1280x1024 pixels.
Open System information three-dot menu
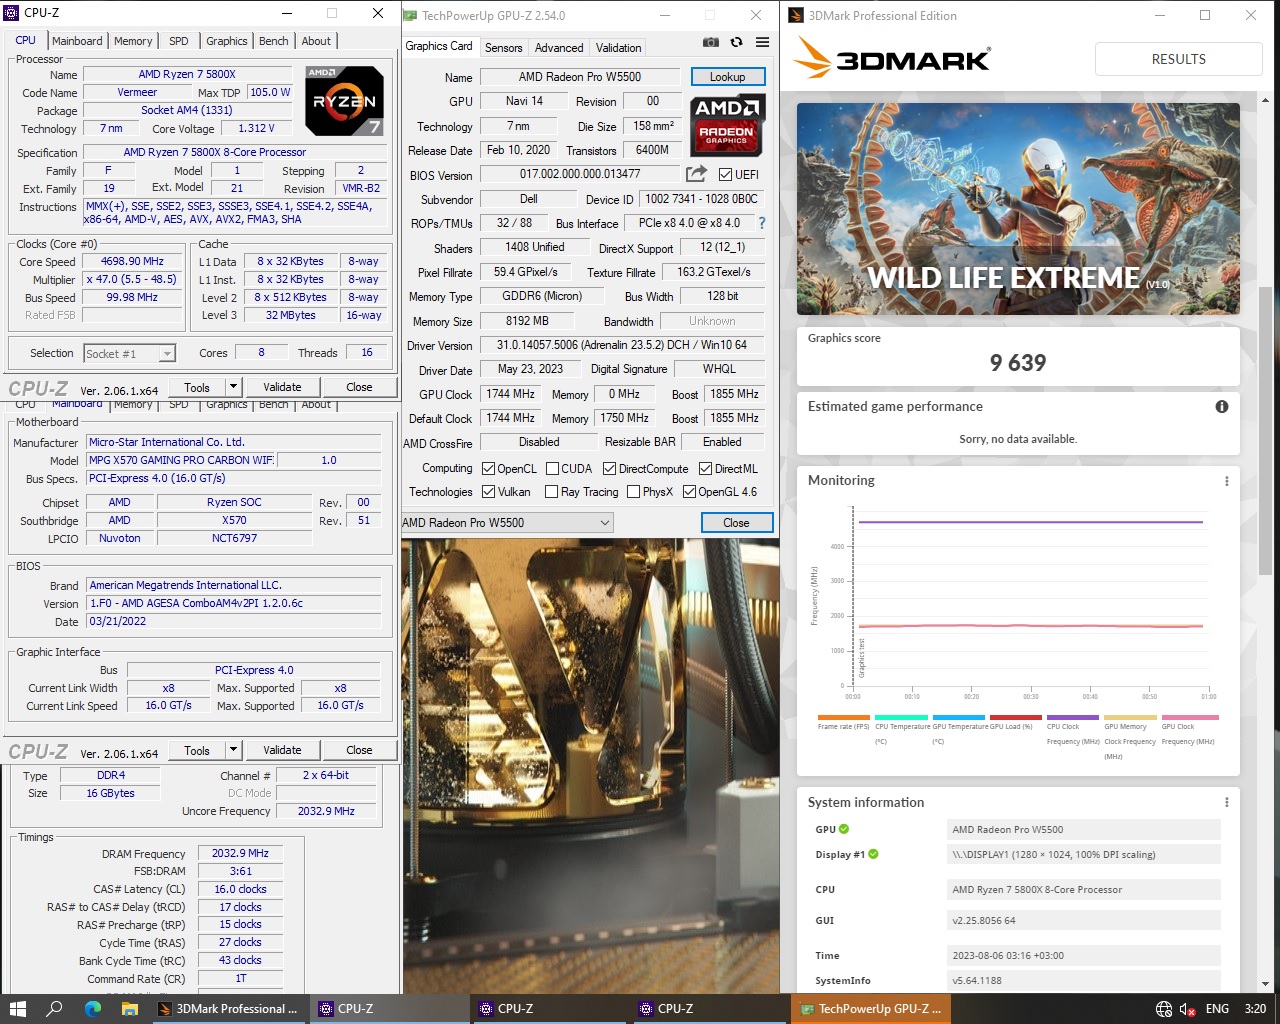point(1227,803)
